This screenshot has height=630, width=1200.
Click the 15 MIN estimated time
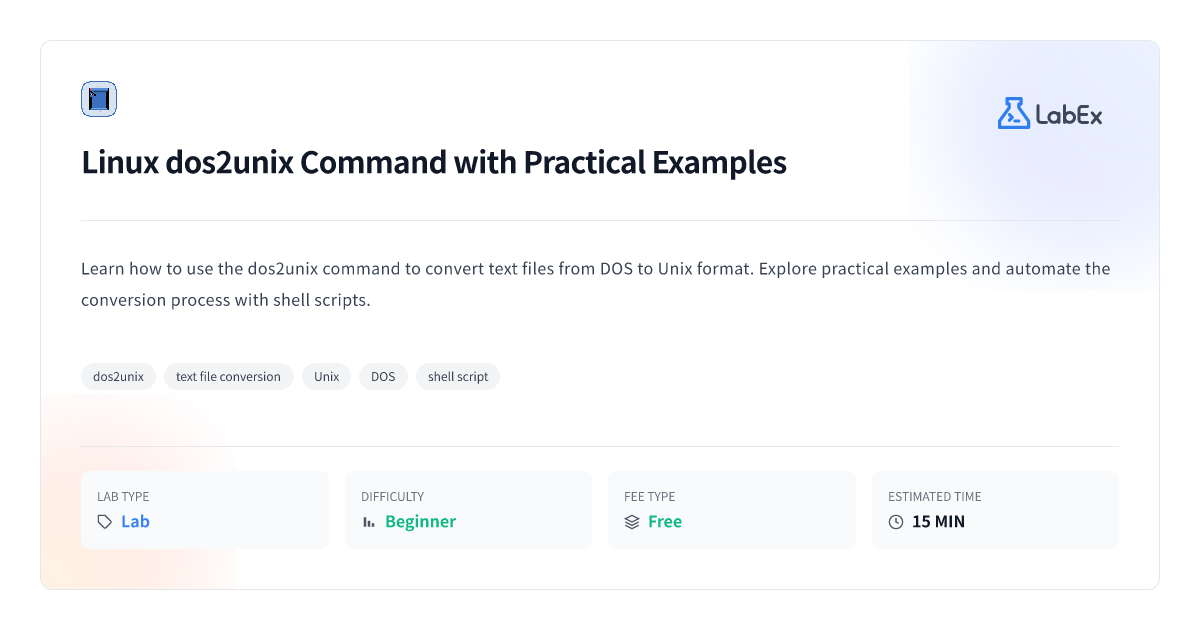click(938, 522)
